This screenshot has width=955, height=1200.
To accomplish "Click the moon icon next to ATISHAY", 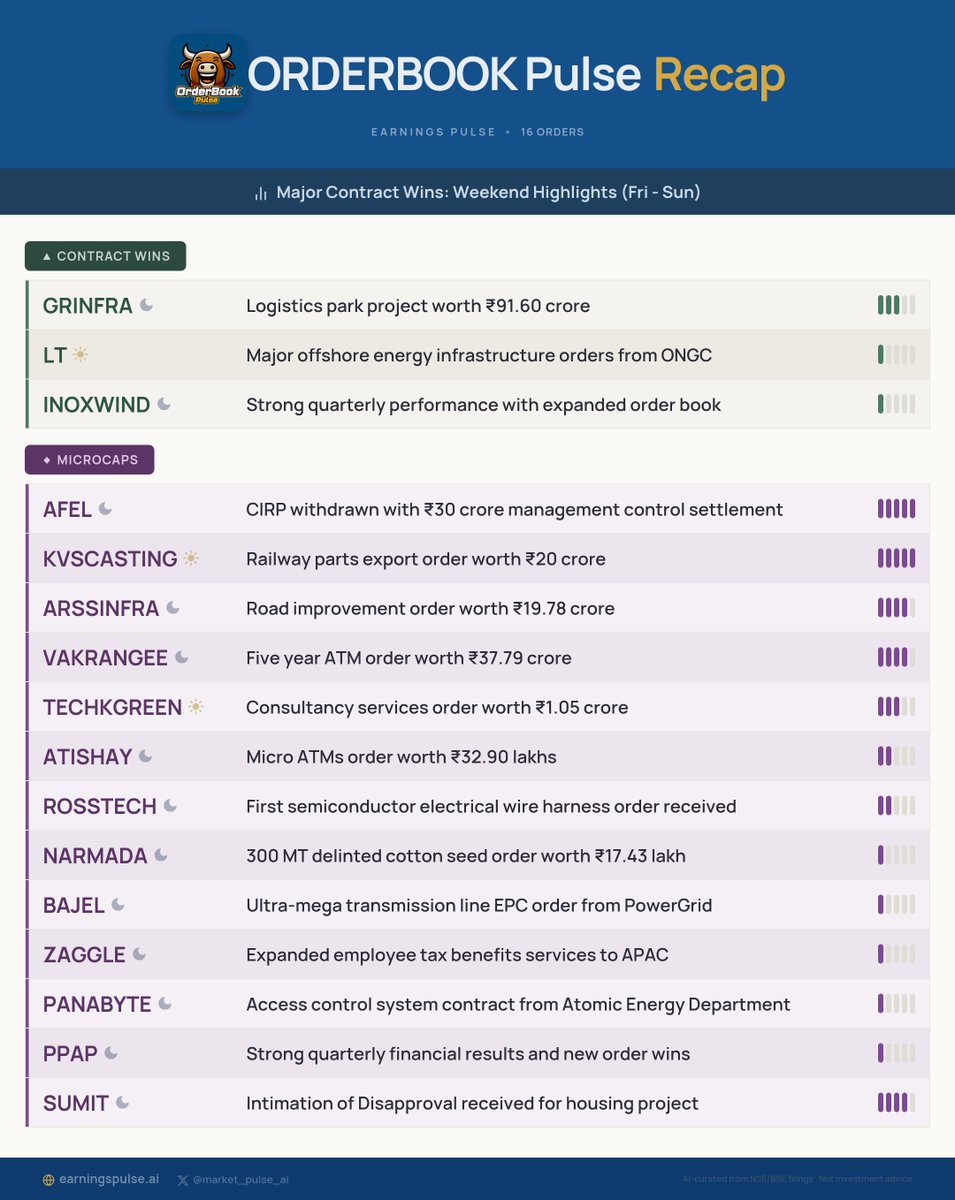I will [x=145, y=756].
